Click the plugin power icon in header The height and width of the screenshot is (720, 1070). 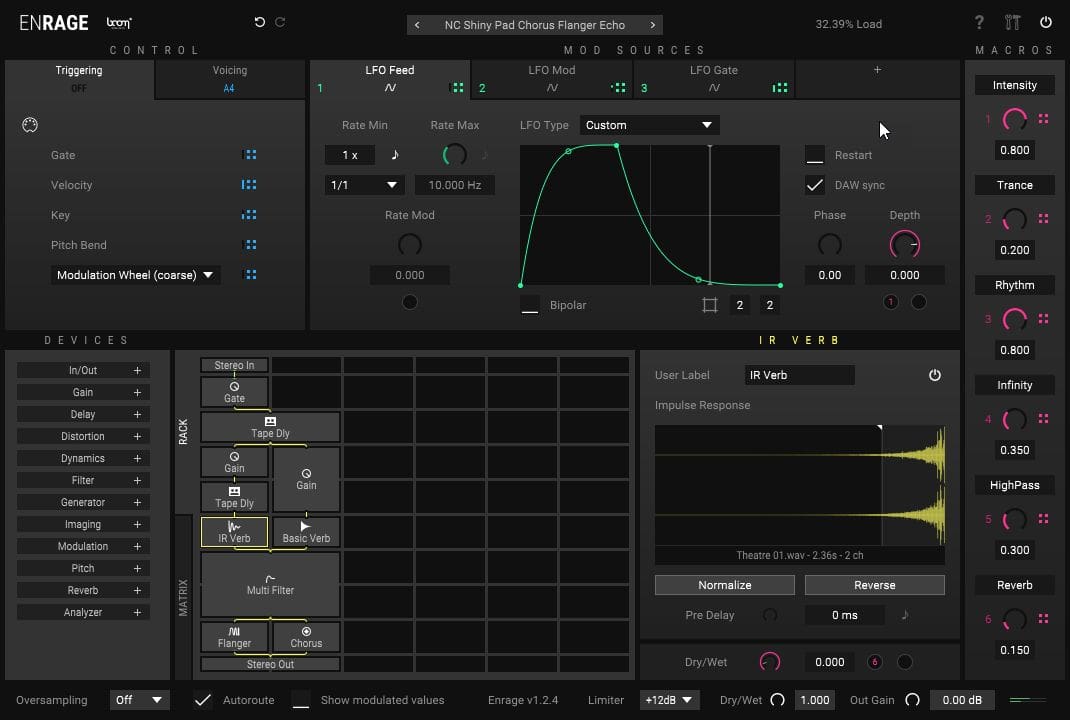pyautogui.click(x=1045, y=23)
